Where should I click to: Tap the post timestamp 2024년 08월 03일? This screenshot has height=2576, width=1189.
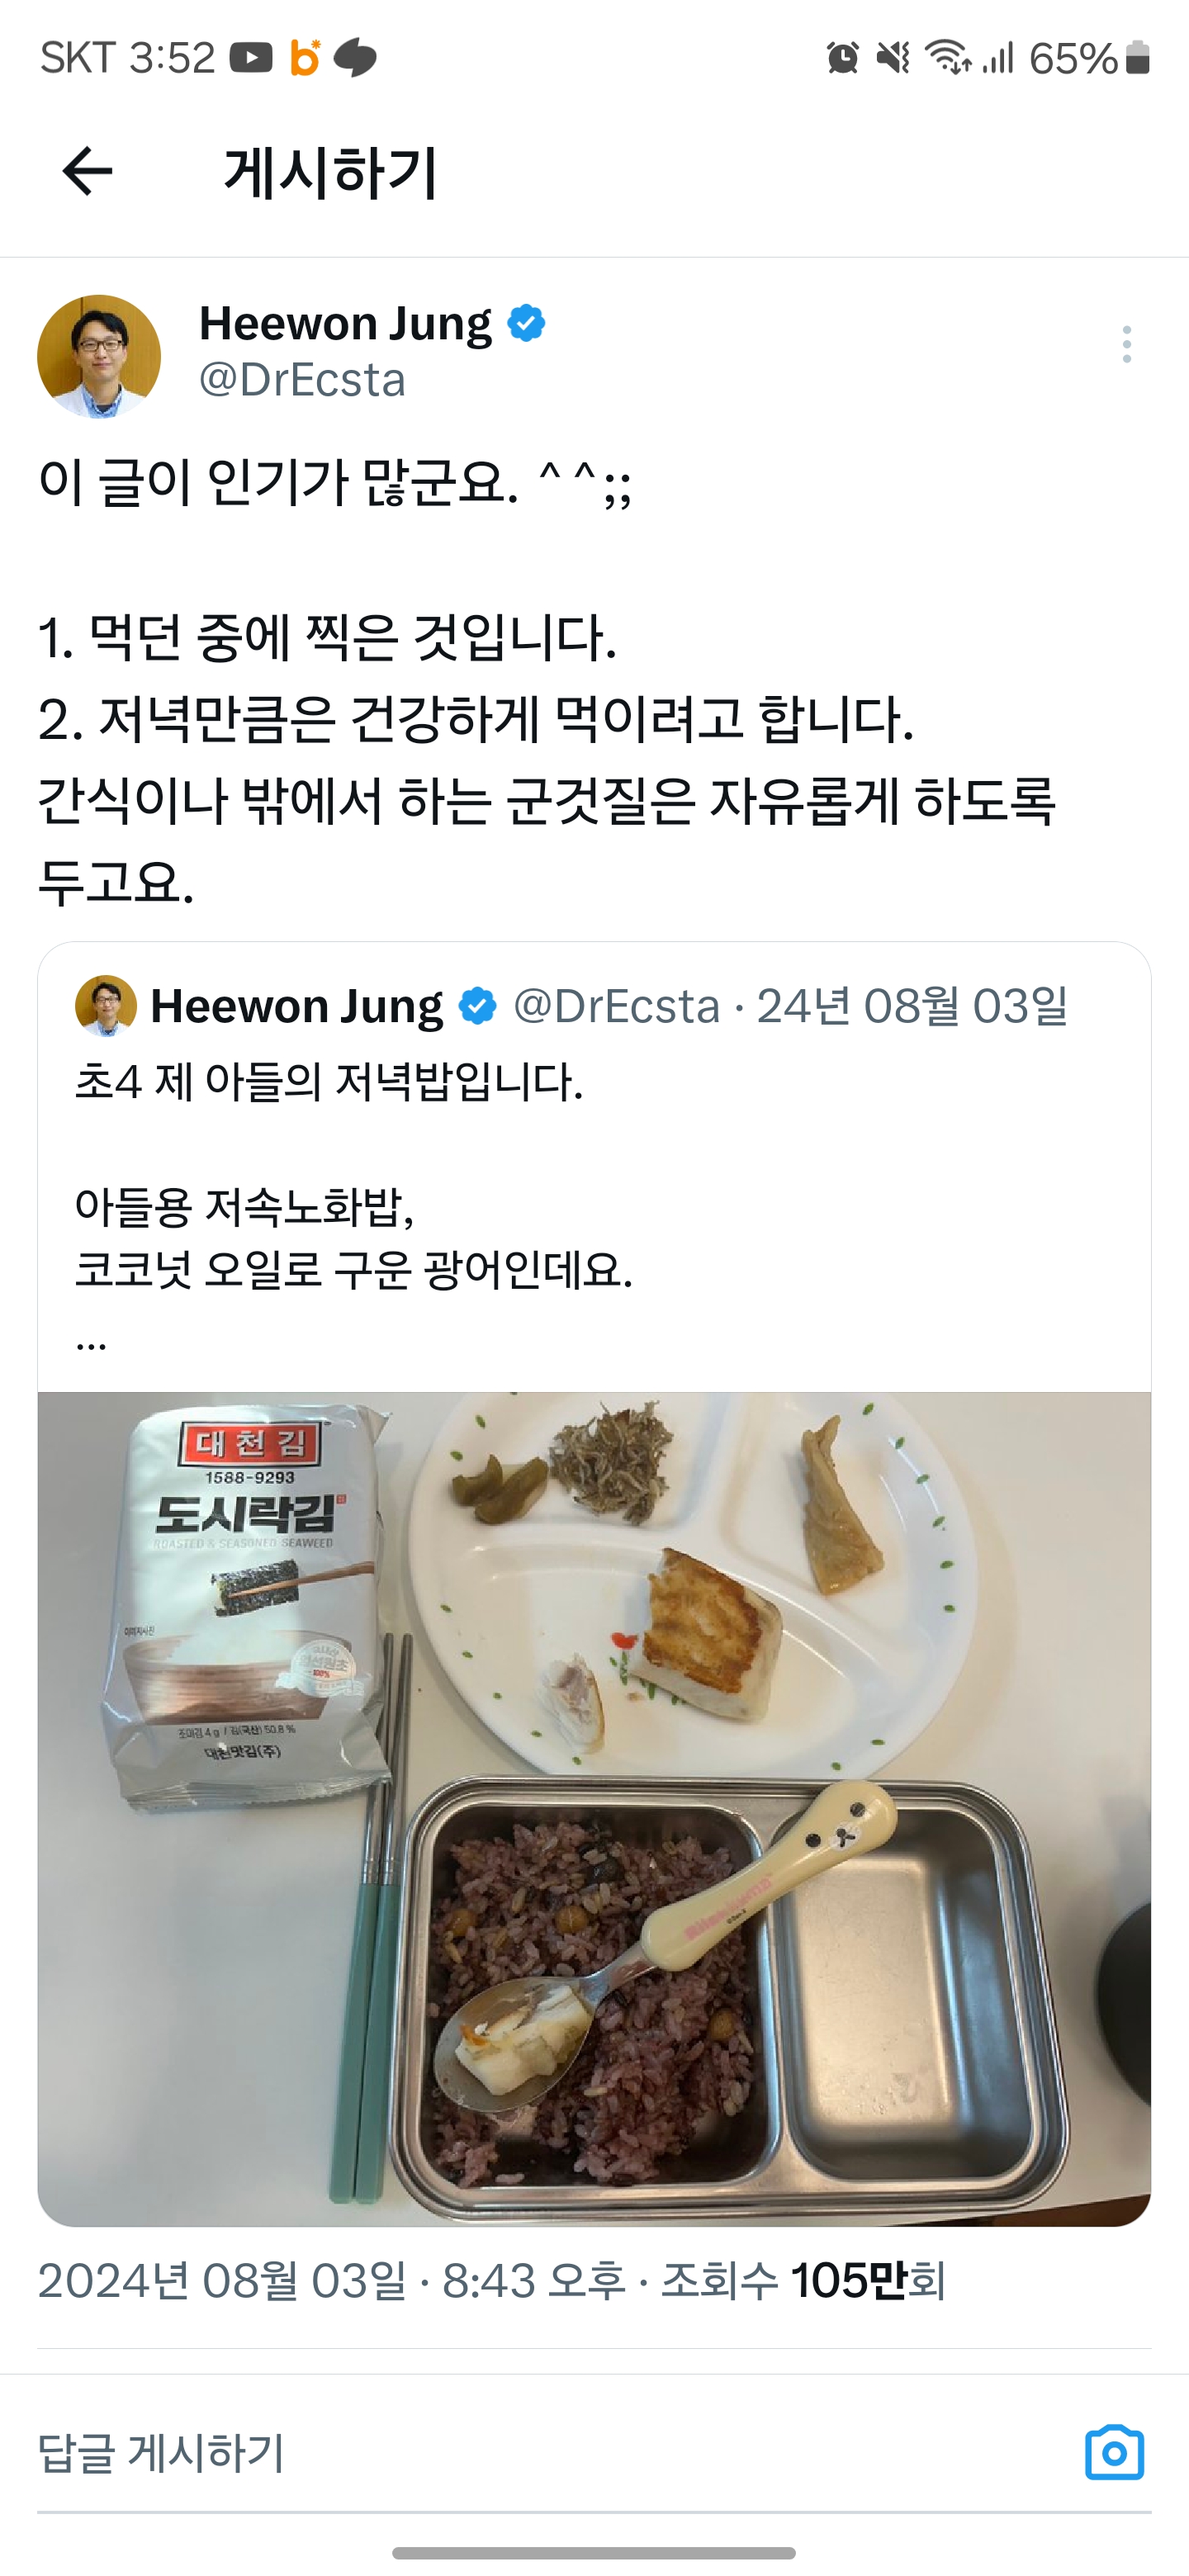click(222, 2281)
